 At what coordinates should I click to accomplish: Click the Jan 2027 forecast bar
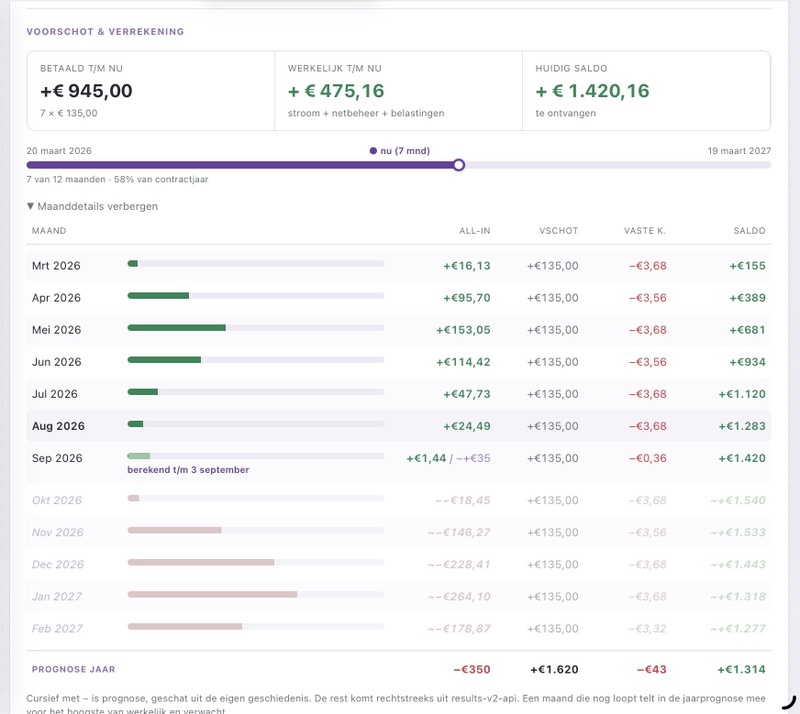(212, 595)
